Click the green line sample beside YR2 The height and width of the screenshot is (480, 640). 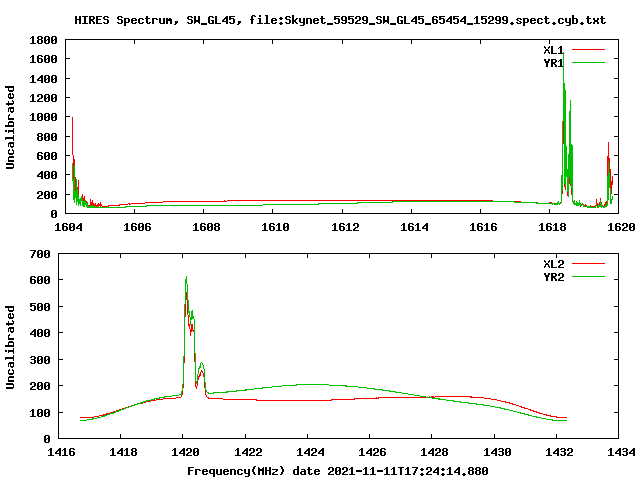pos(588,277)
